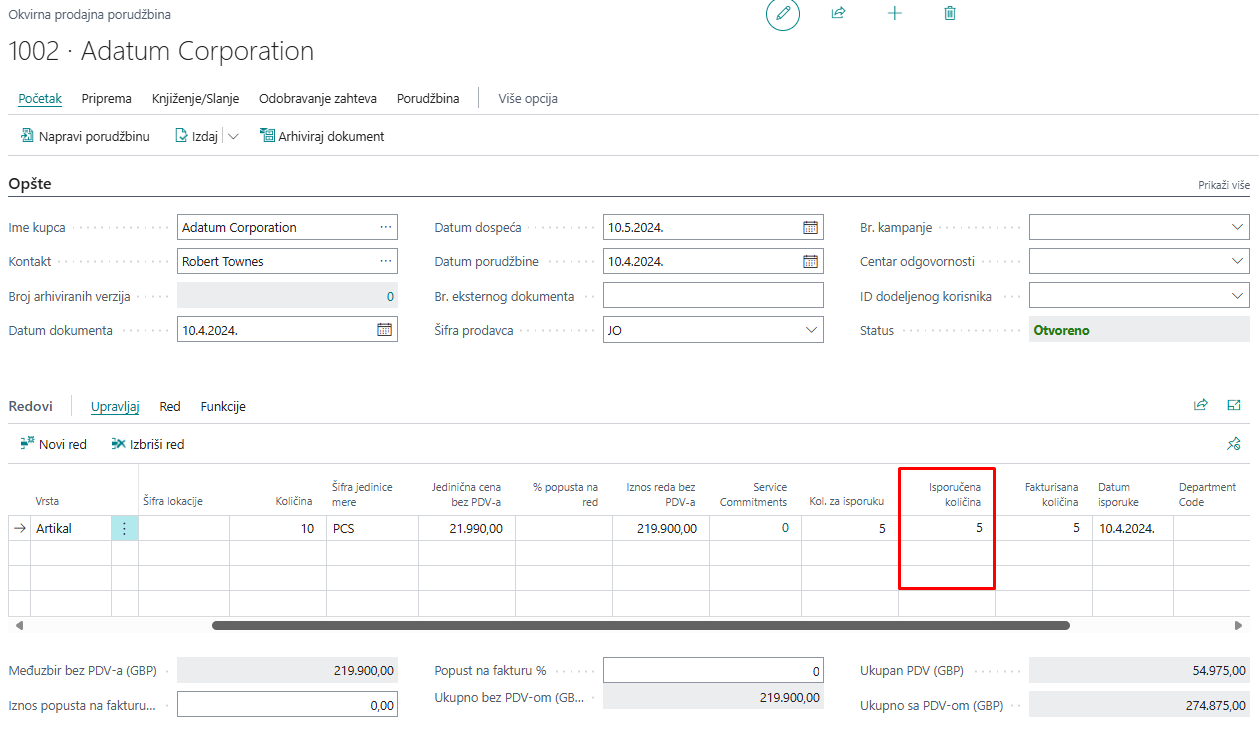
Task: Click the expand-lines icon in Redovi section
Action: pyautogui.click(x=1233, y=406)
